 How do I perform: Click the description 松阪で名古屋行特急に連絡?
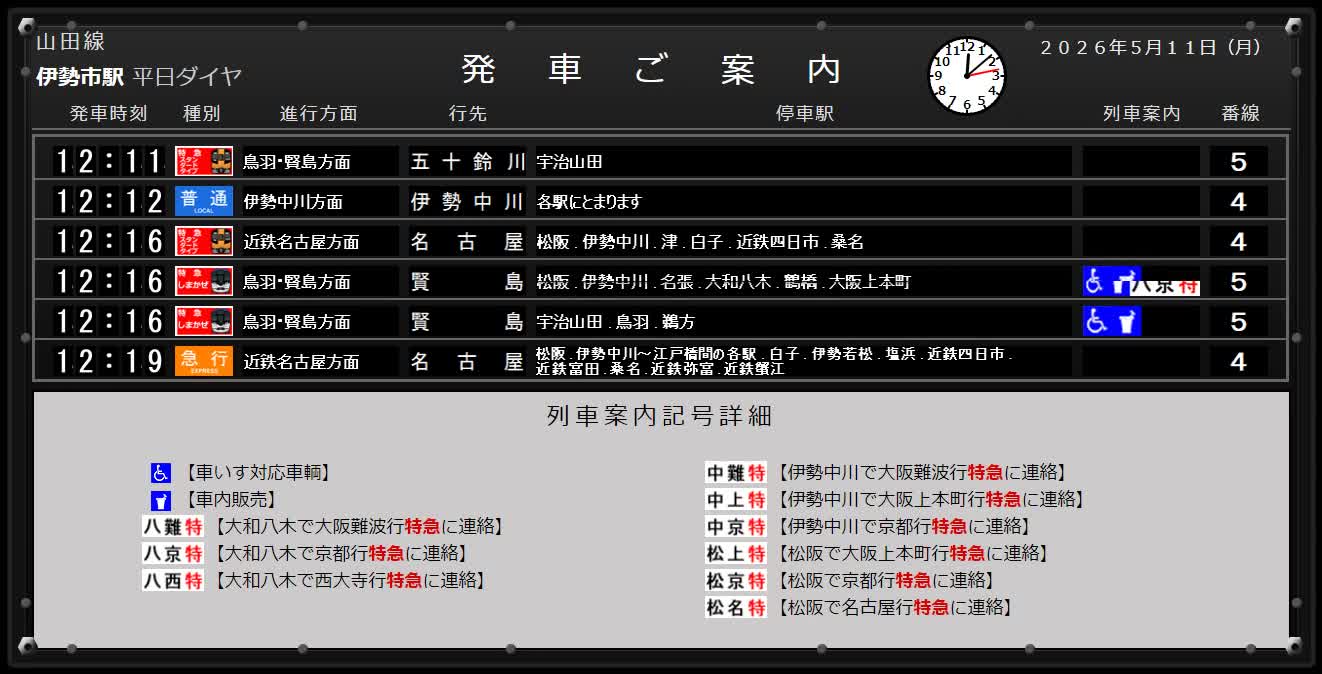(895, 608)
